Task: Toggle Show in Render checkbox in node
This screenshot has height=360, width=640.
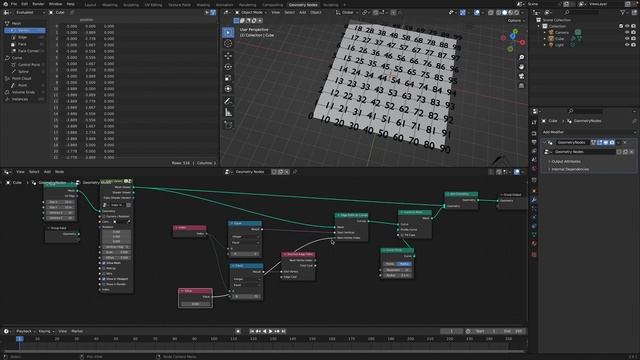Action: 104,284
